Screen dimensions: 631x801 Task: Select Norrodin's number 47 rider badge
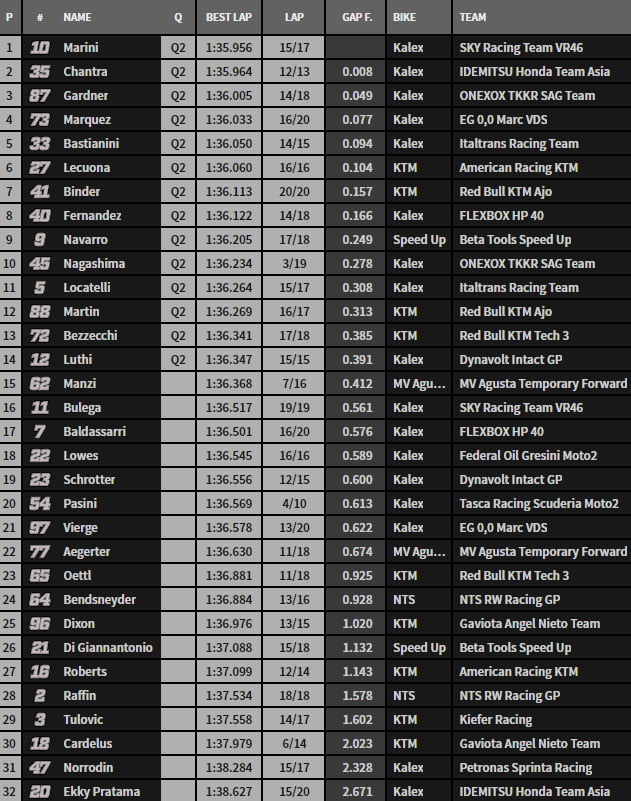[41, 767]
